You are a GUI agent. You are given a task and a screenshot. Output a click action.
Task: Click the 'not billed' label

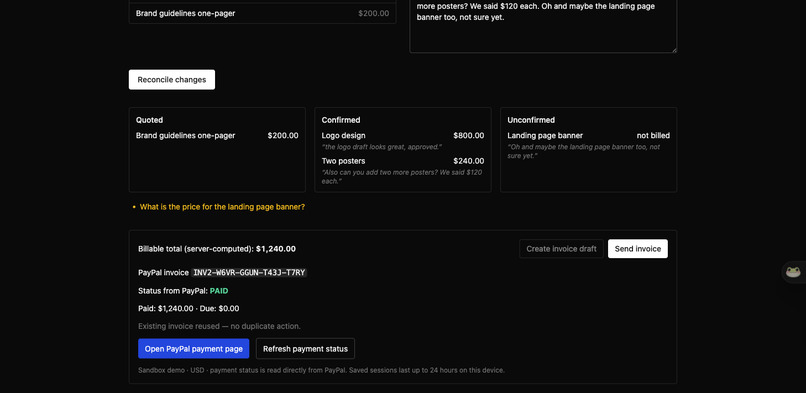(653, 136)
